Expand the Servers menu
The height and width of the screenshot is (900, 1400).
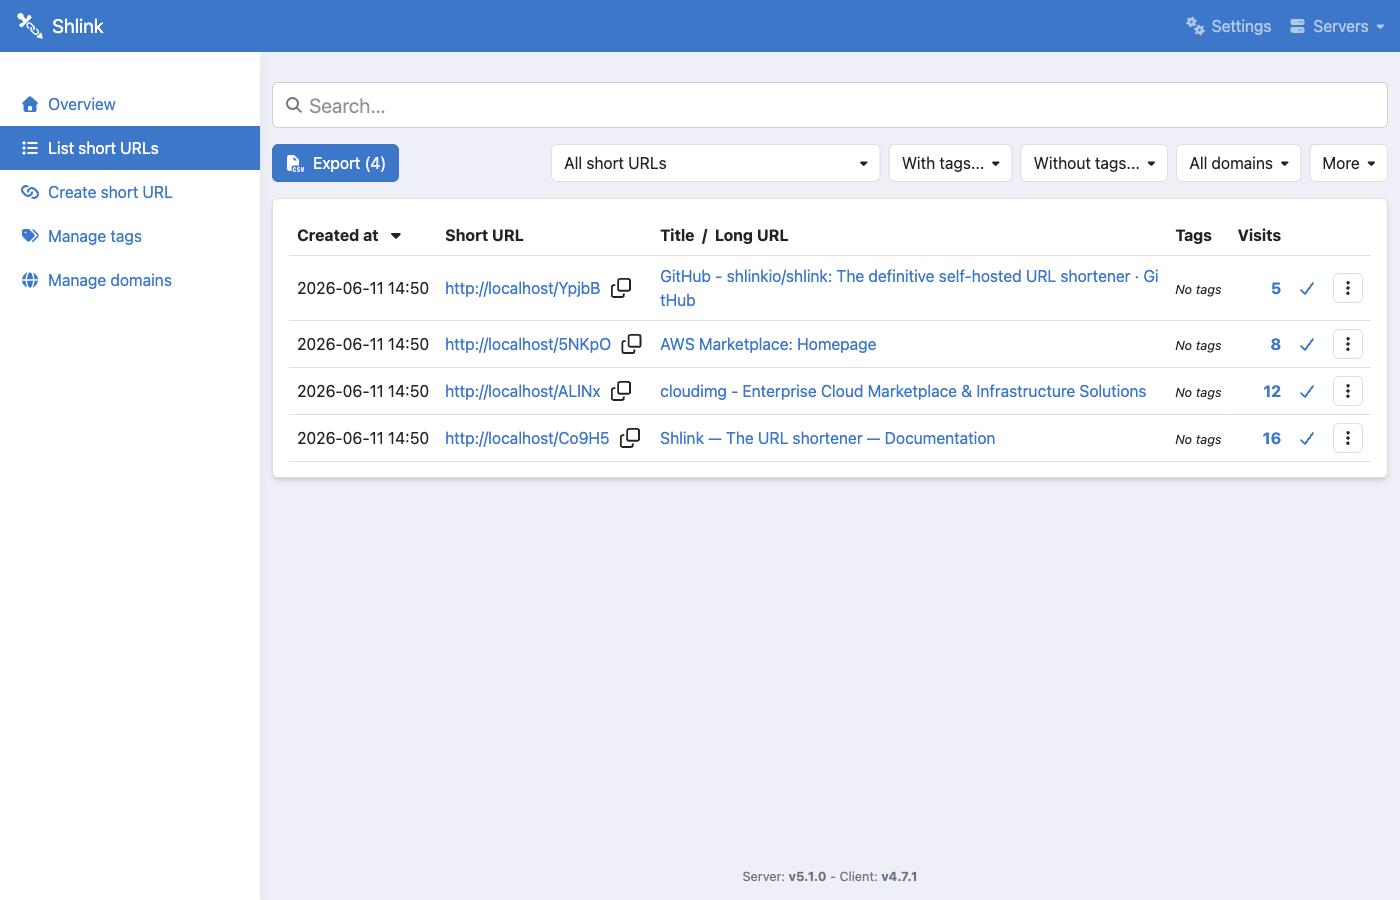(1337, 26)
